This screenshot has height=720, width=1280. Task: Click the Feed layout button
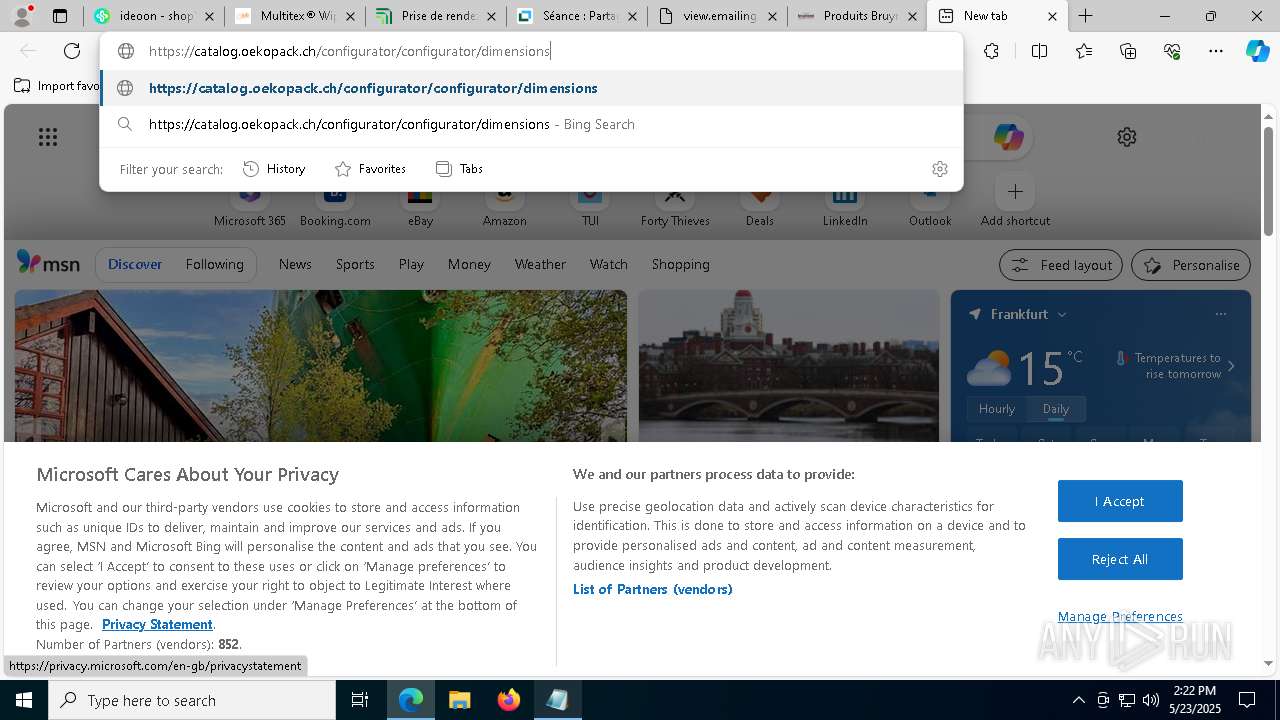click(1062, 265)
